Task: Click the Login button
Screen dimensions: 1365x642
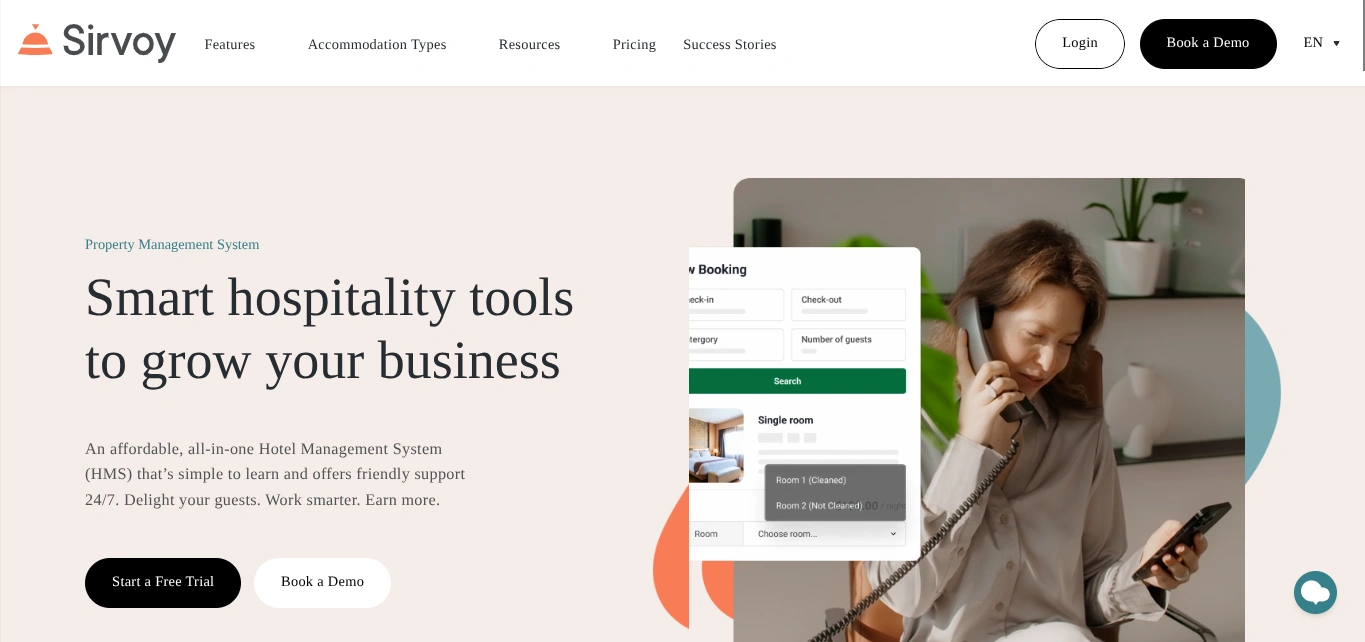Action: tap(1080, 44)
